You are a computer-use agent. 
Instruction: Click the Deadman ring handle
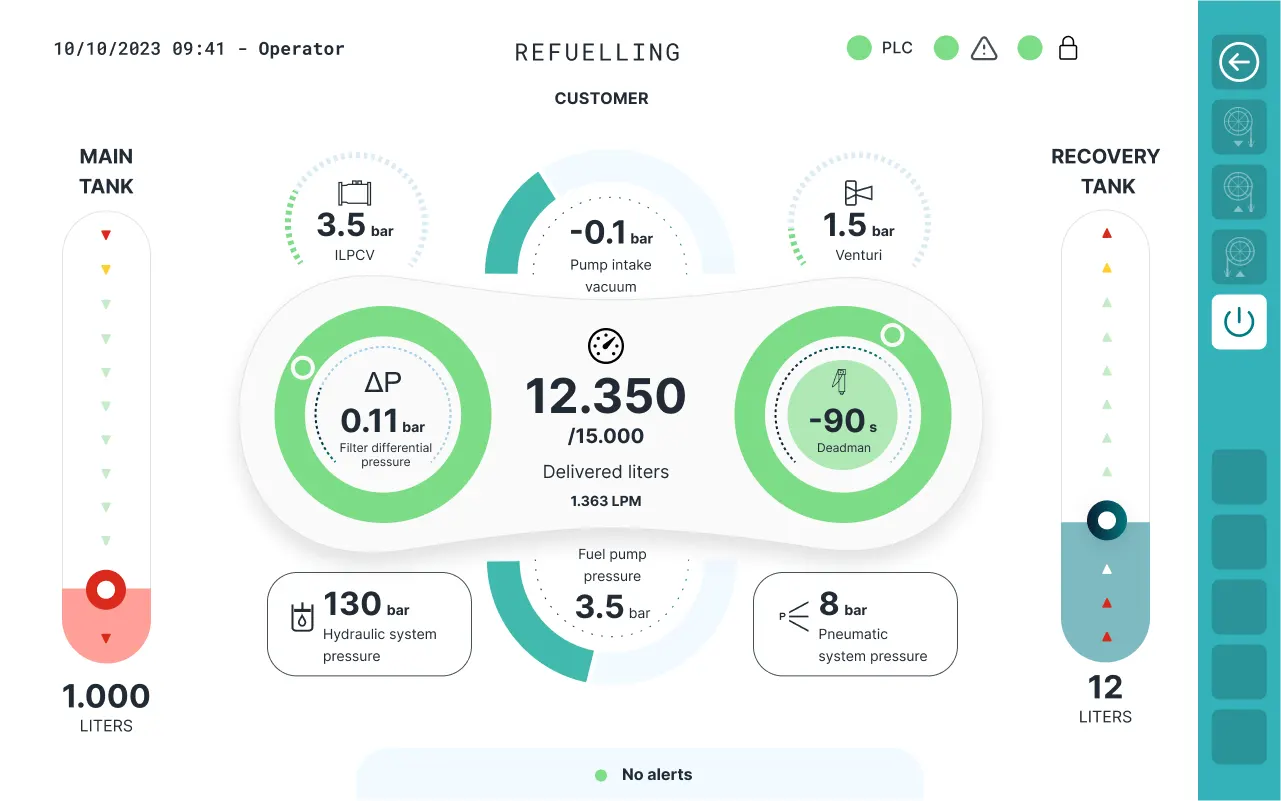[x=892, y=335]
